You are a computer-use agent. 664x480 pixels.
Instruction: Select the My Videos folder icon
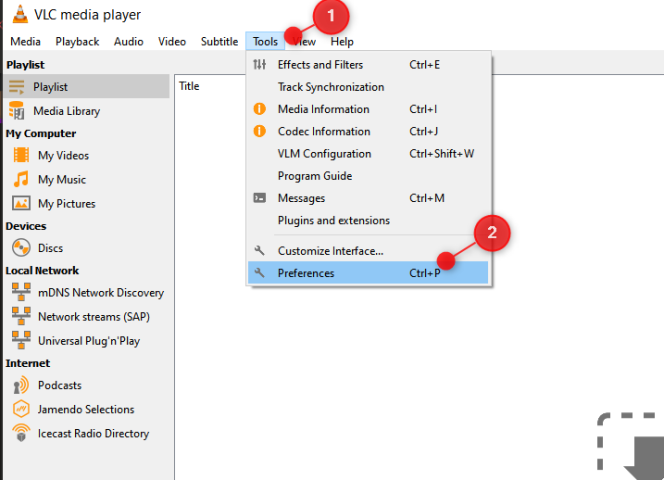(20, 155)
